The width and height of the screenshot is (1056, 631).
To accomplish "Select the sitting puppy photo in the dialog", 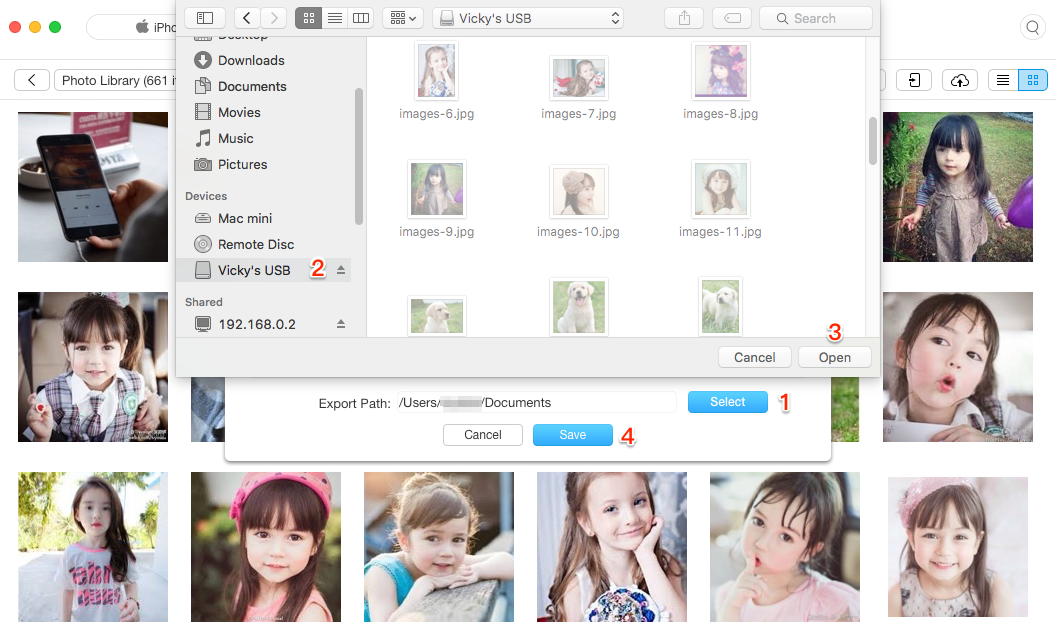I will click(x=579, y=307).
